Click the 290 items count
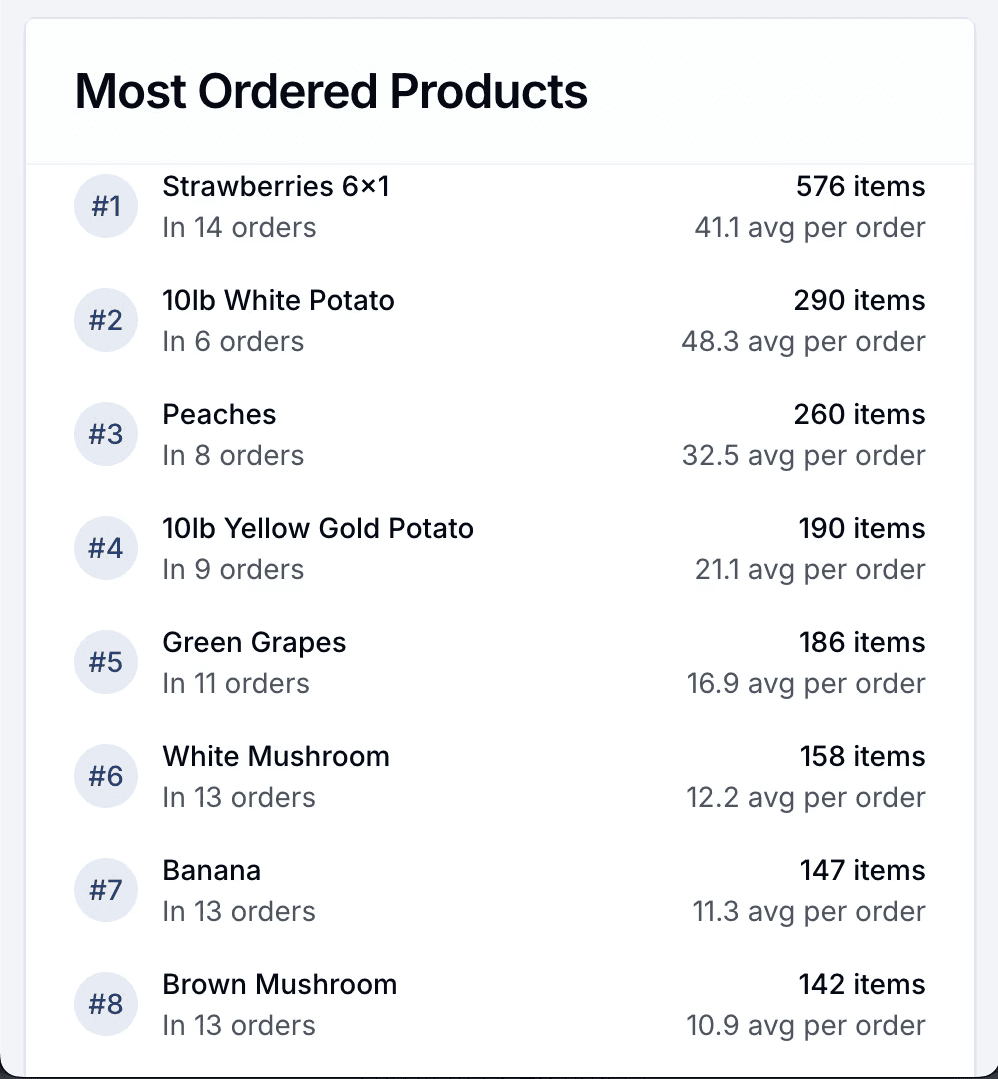 pyautogui.click(x=859, y=301)
